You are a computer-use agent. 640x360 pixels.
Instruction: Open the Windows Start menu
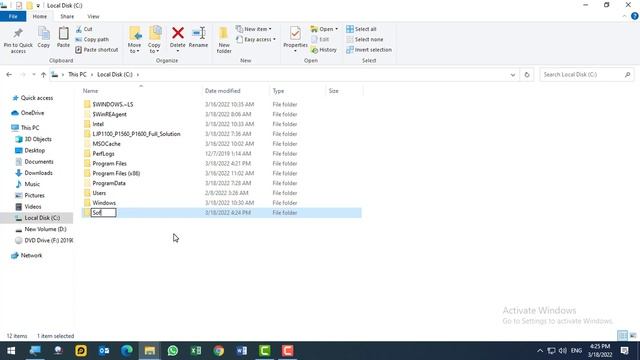(11, 351)
